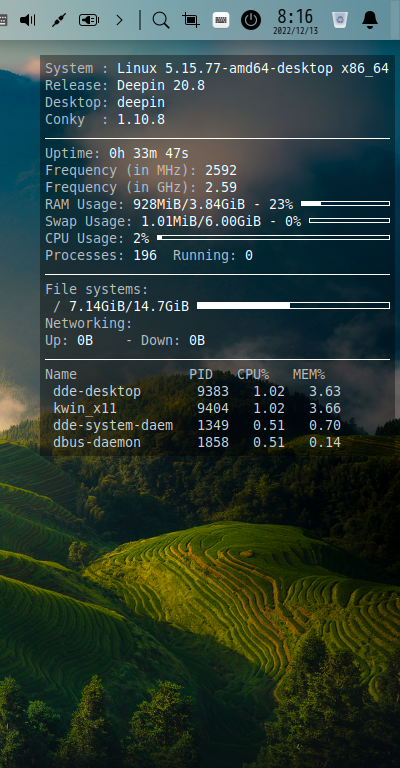This screenshot has height=768, width=400.
Task: Open the notification bell icon
Action: (x=370, y=20)
